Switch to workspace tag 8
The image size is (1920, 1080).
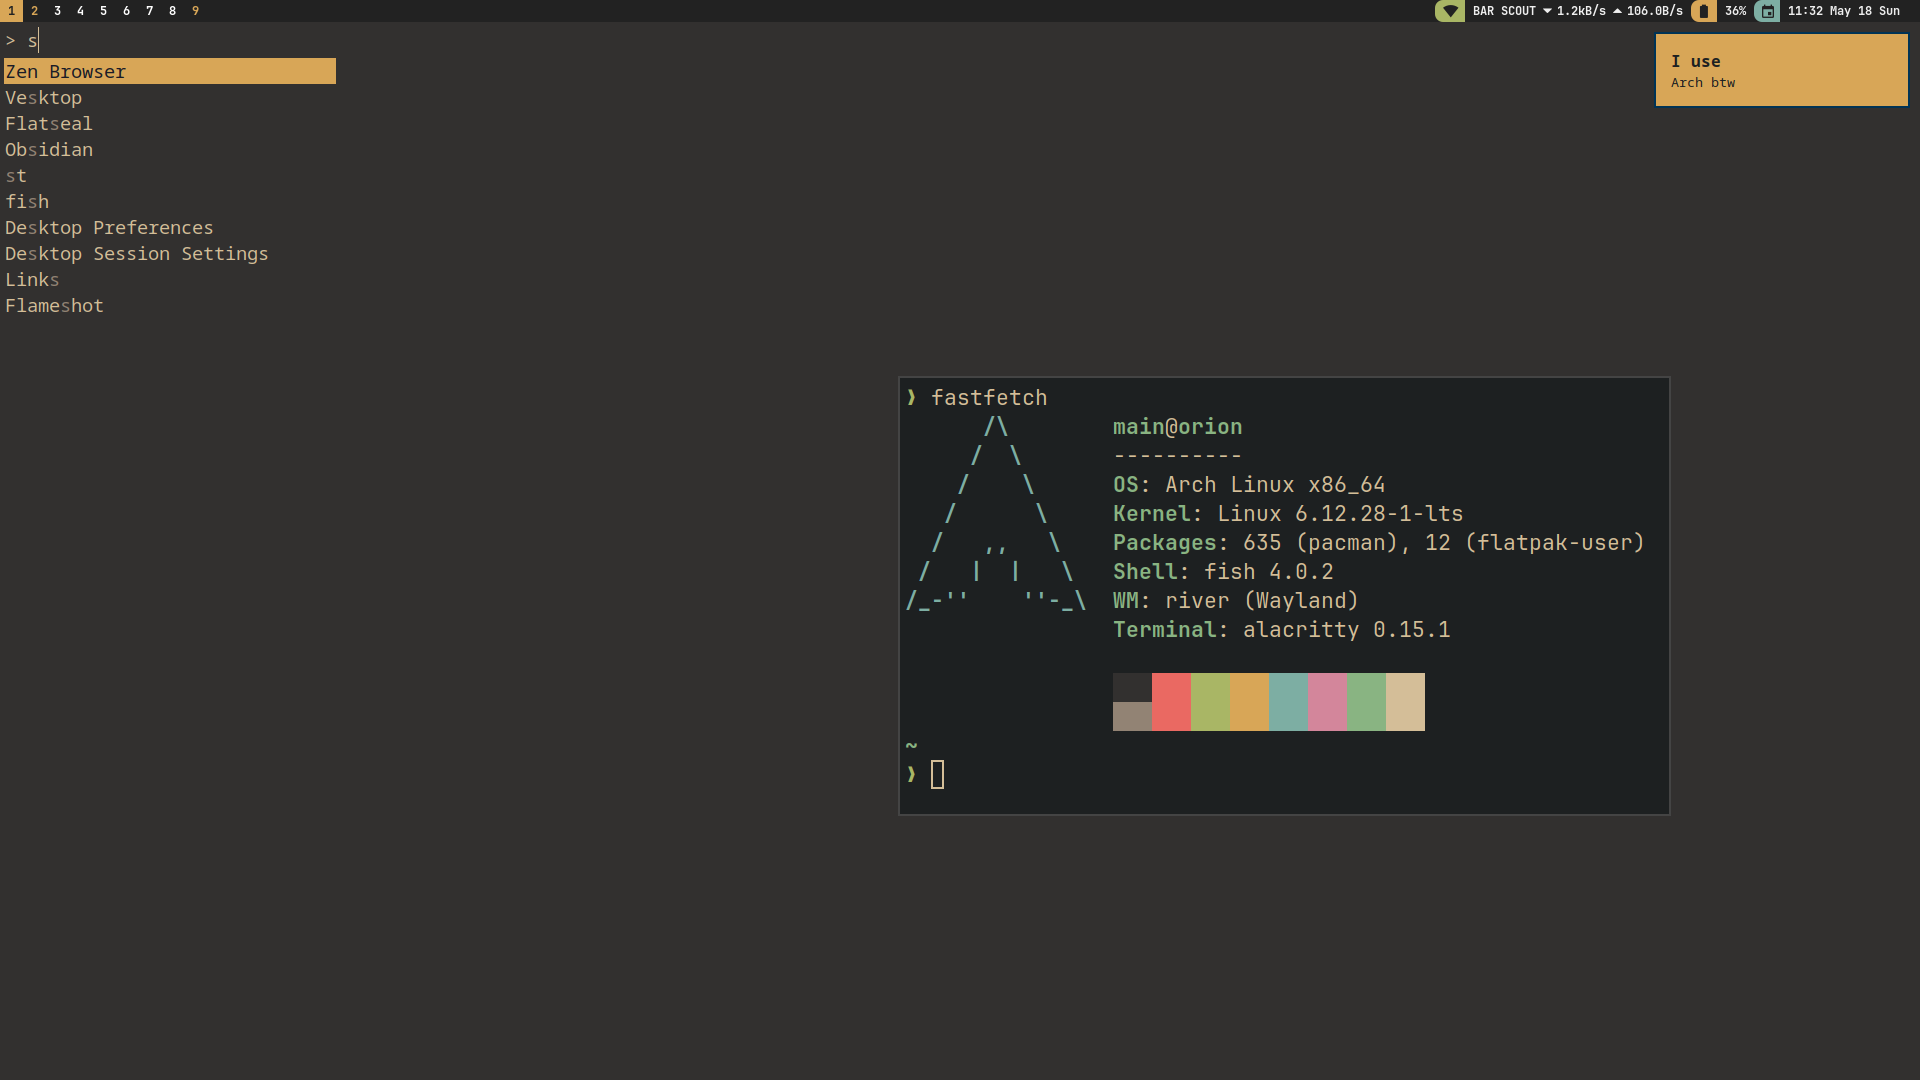[x=172, y=11]
